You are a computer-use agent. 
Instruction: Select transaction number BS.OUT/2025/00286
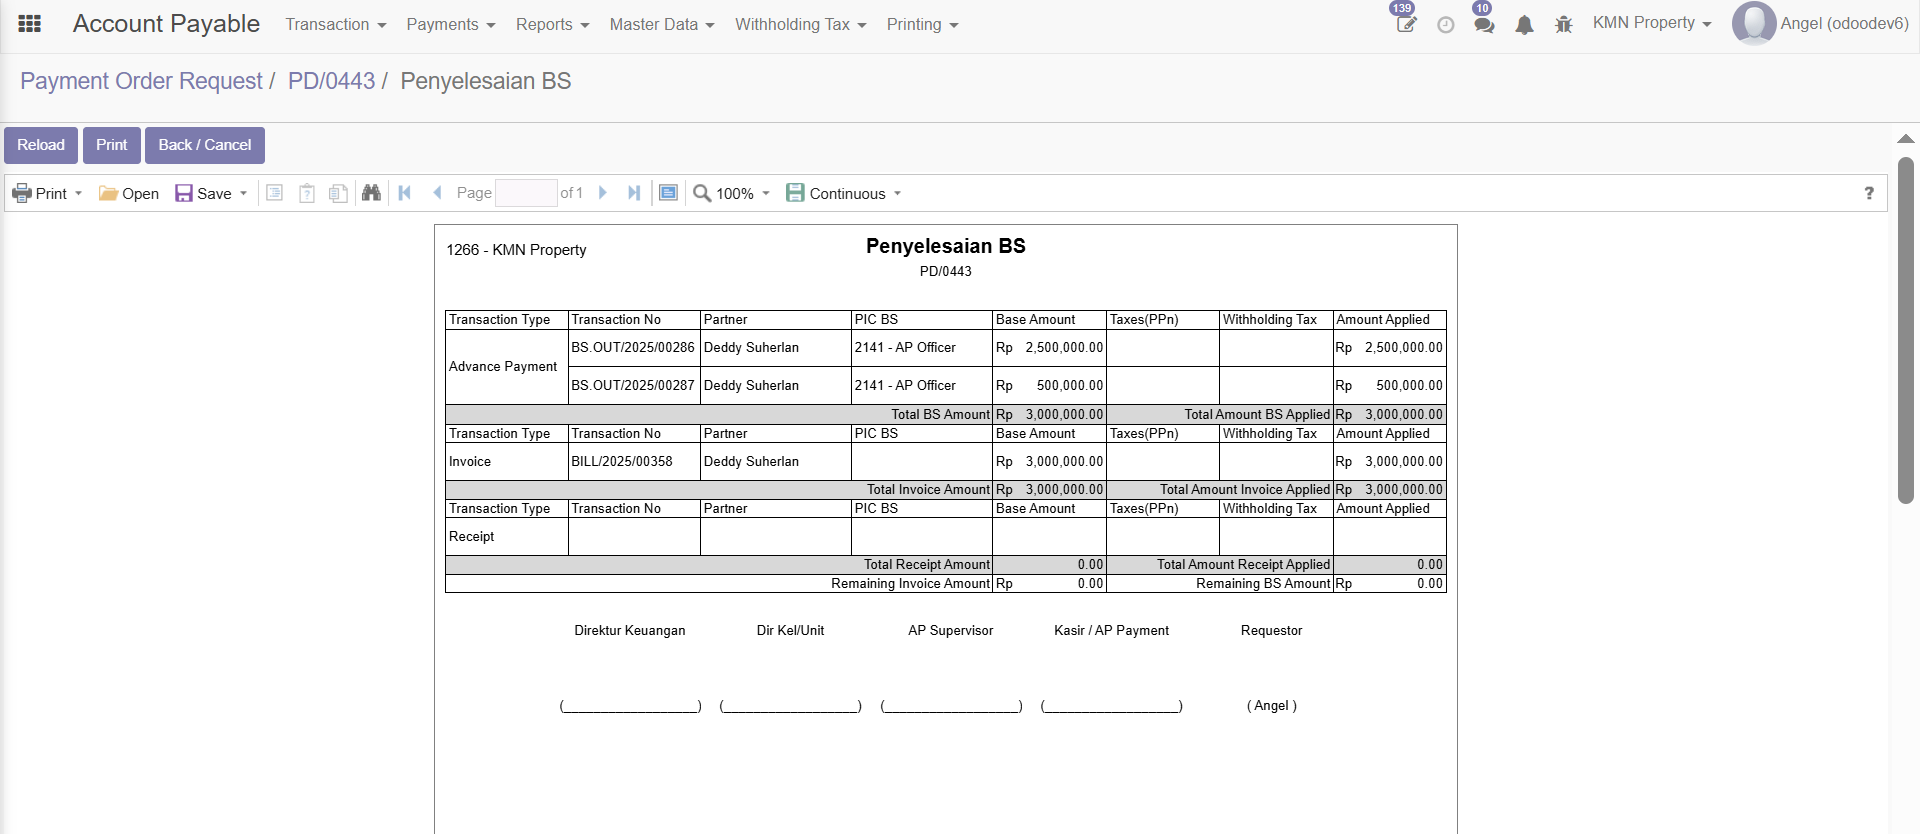(x=633, y=348)
